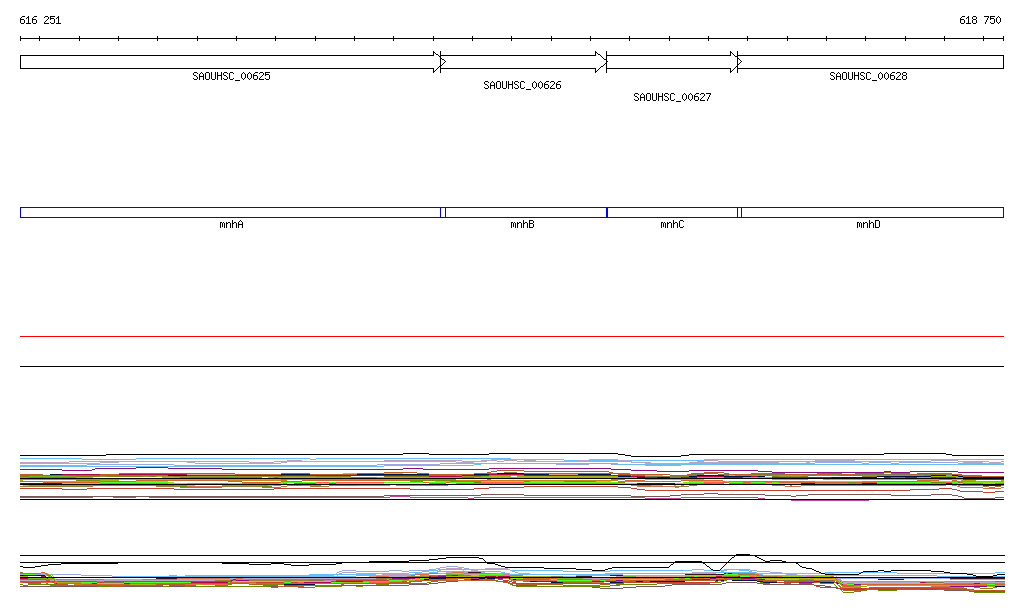The image size is (1024, 611).
Task: Click the SAOUHSC_00625 gene arrow bar
Action: coord(226,62)
